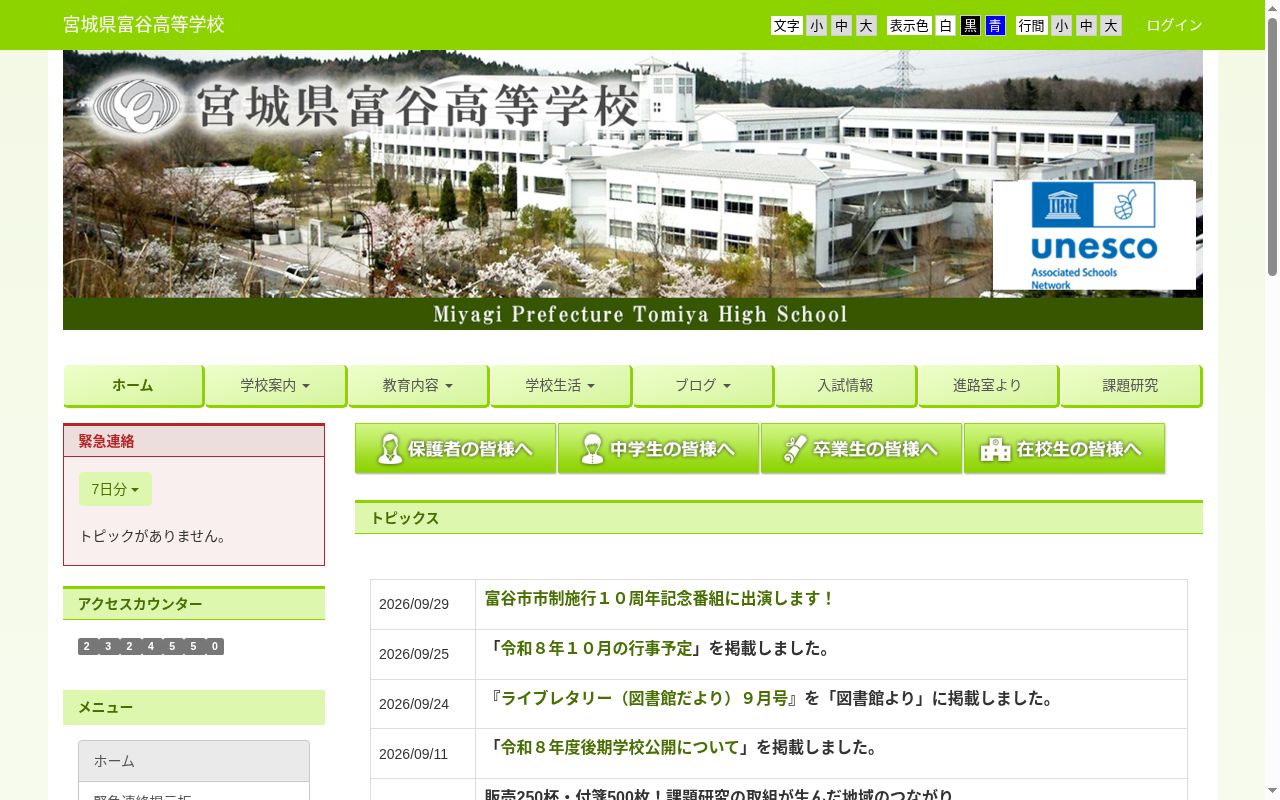Go to the ホーム navigation tab
1280x800 pixels.
133,385
